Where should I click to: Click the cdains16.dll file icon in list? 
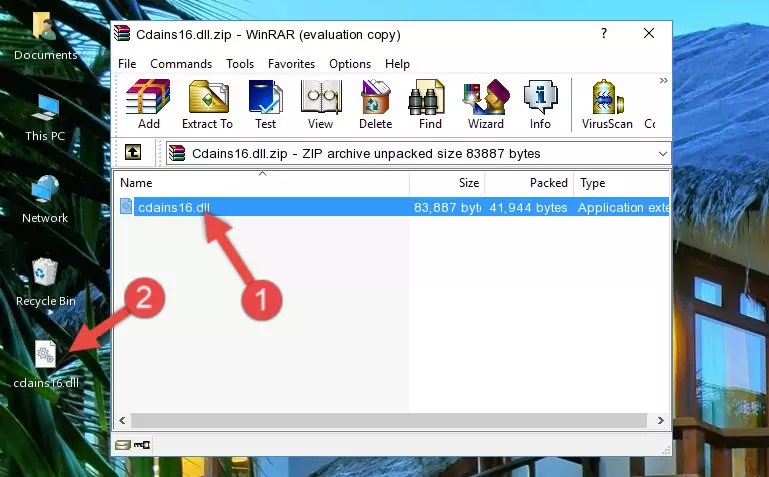click(126, 206)
